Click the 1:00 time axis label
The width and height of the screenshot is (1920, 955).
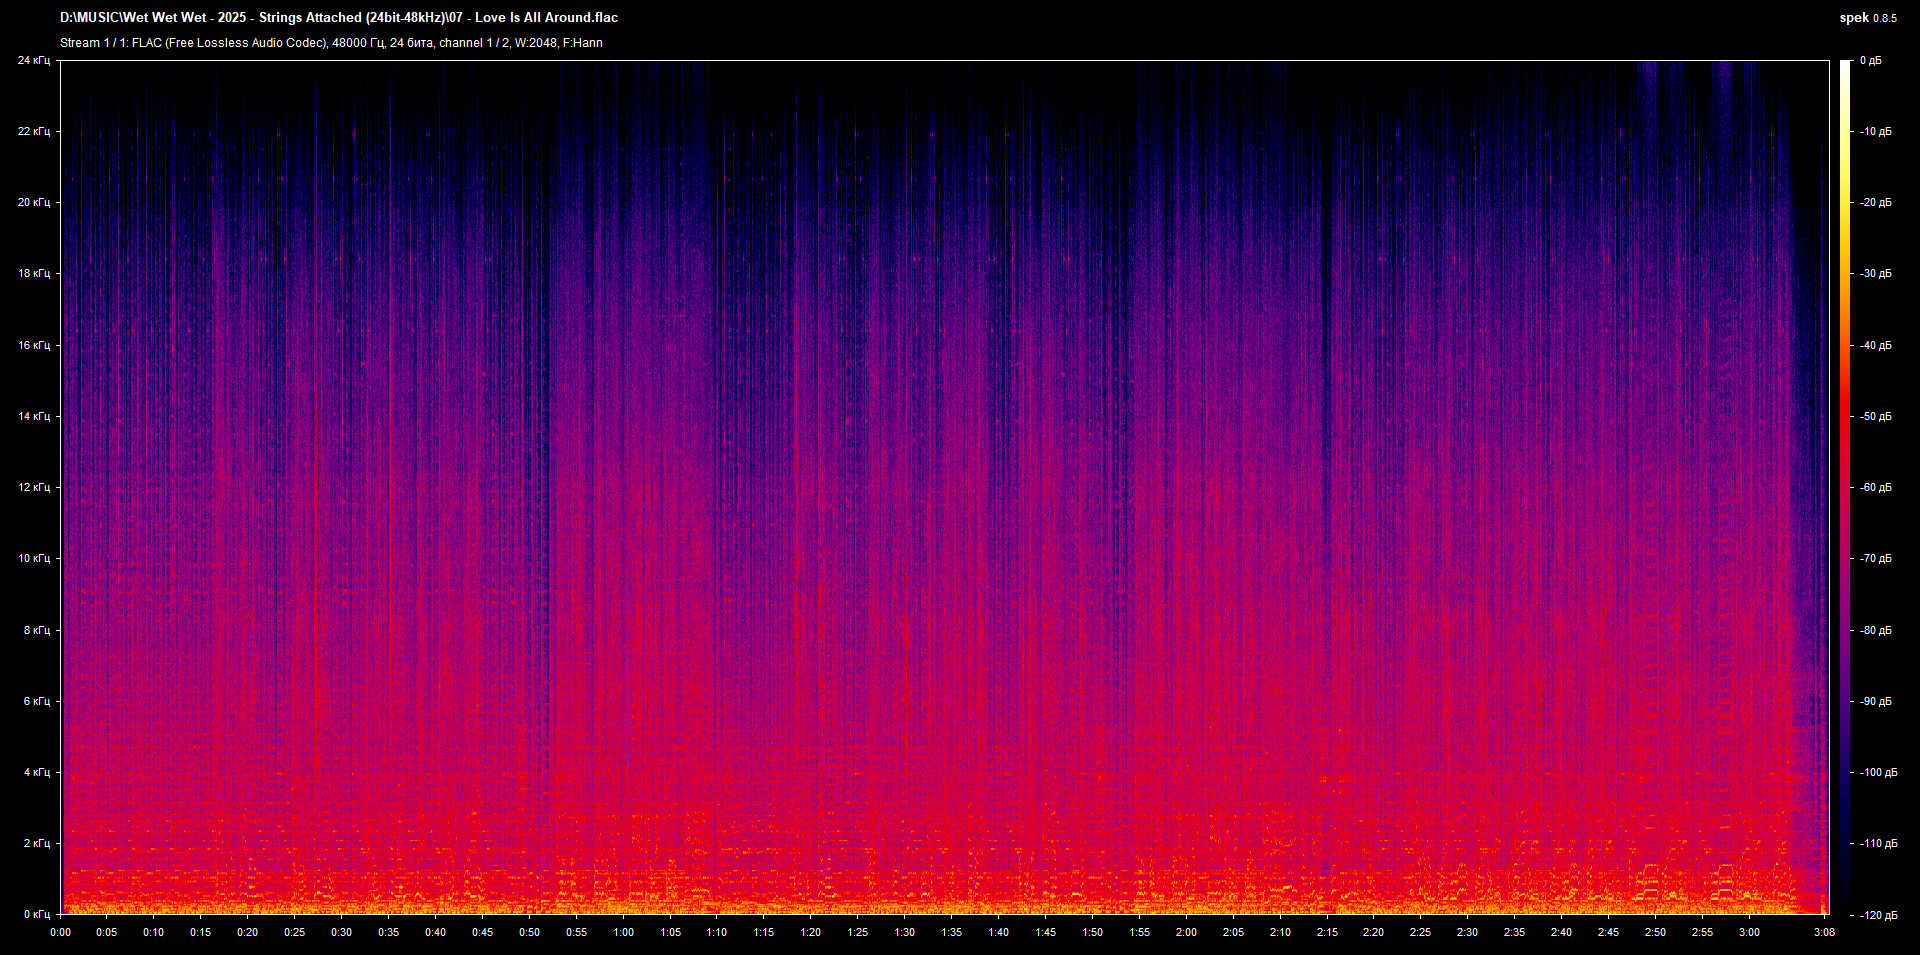(624, 933)
